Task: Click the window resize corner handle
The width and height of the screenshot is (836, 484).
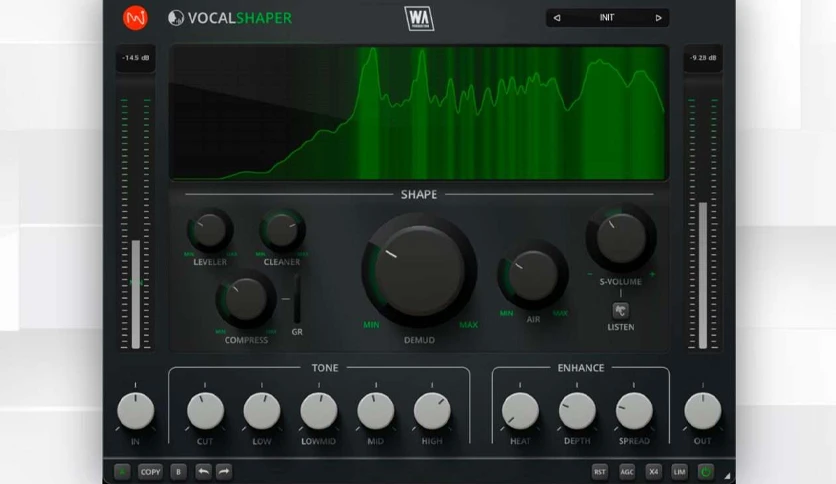Action: tap(727, 475)
